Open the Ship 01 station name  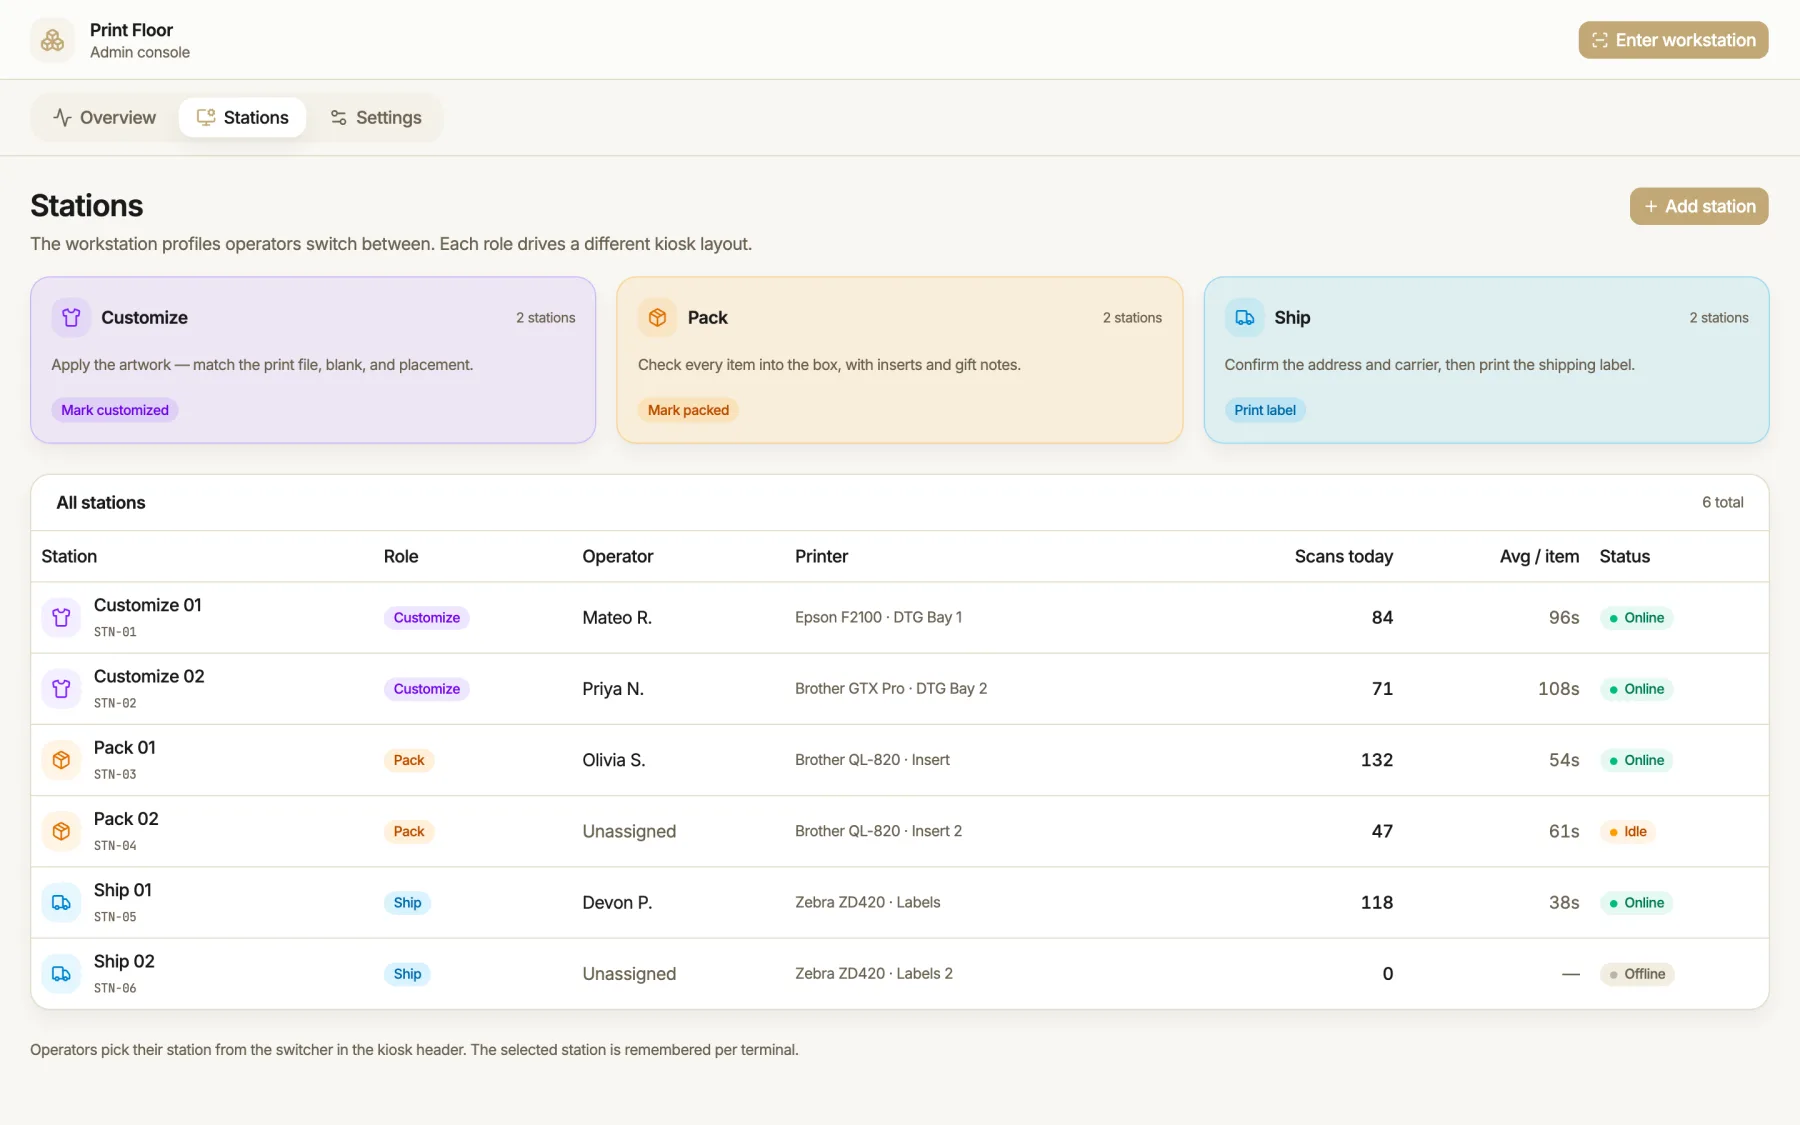pyautogui.click(x=122, y=890)
